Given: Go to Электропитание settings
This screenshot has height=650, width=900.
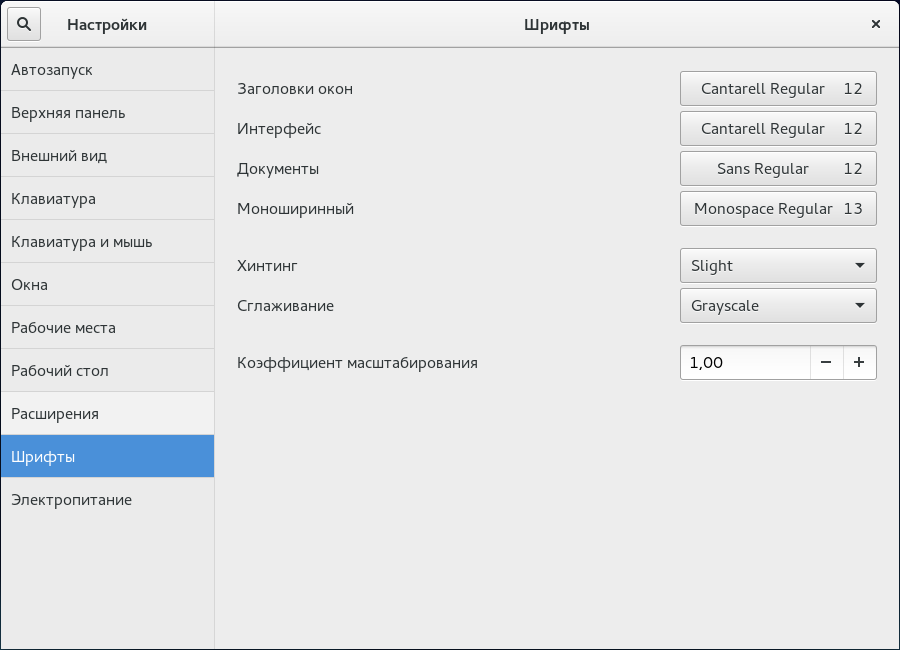Looking at the screenshot, I should click(107, 500).
